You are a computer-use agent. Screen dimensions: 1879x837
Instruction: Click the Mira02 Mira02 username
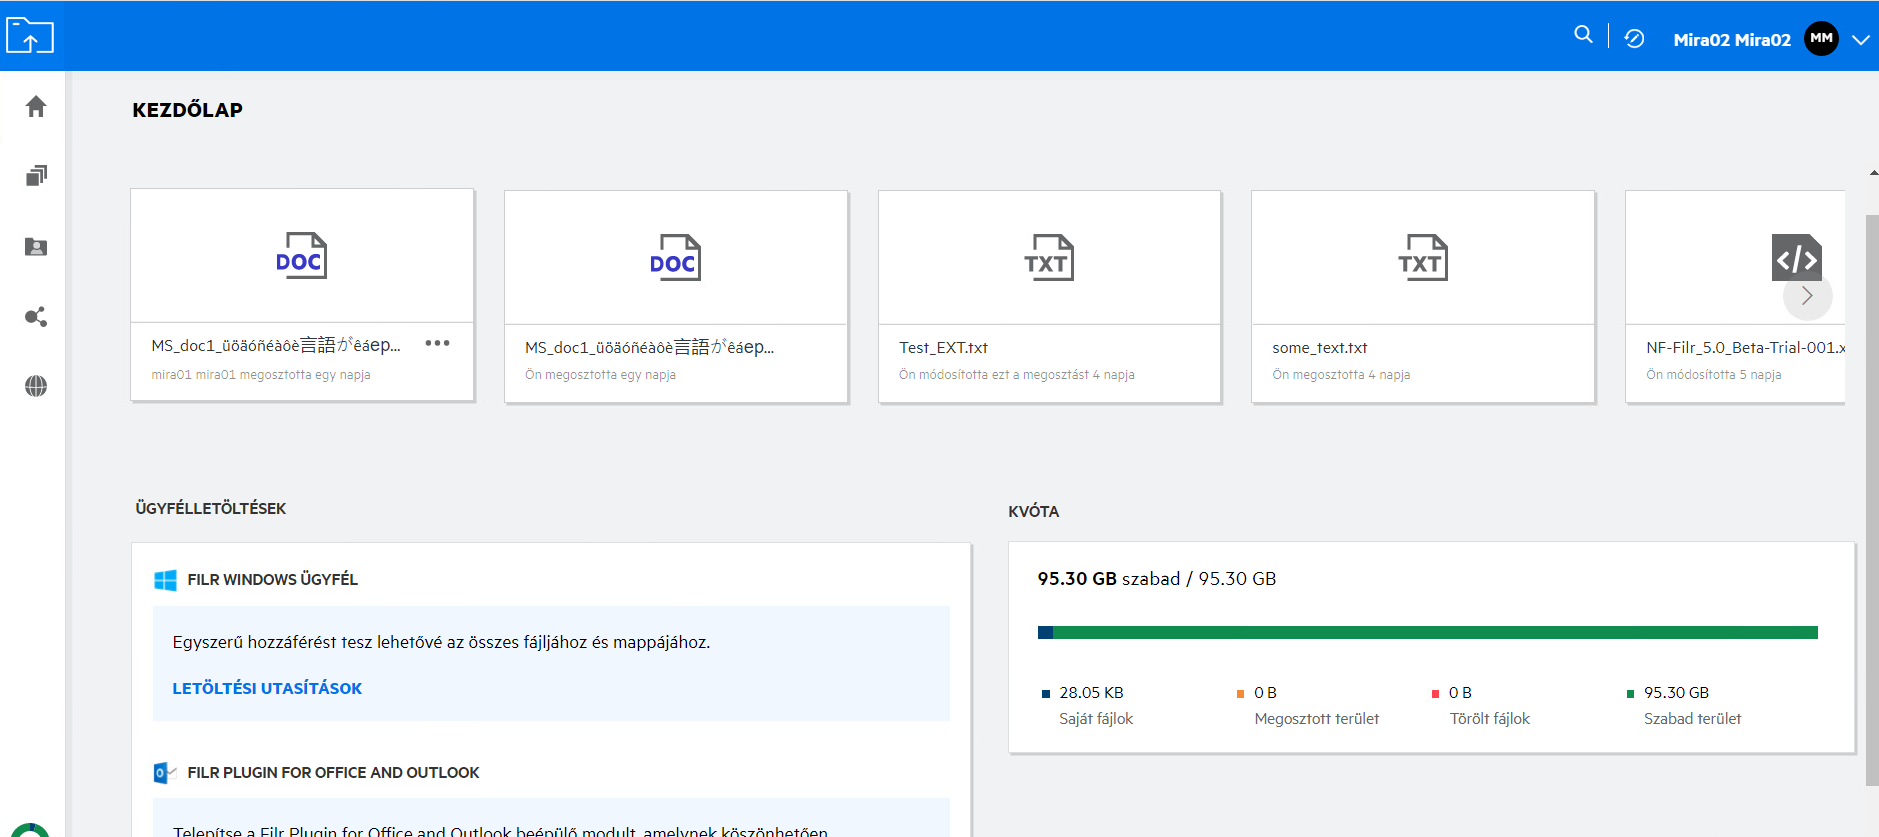[x=1732, y=40]
